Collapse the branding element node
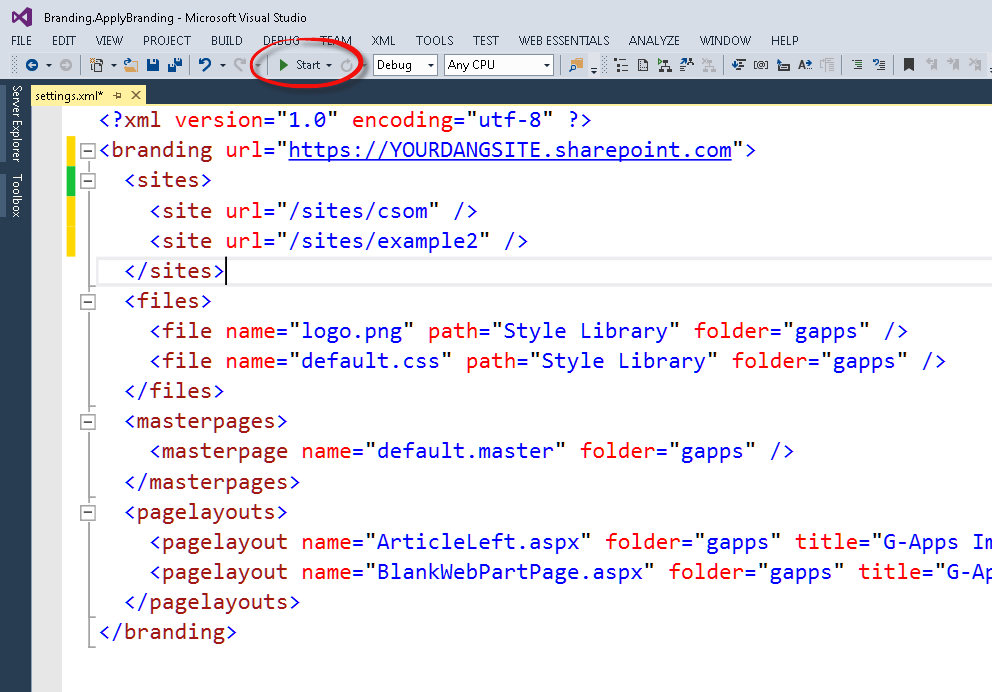 [x=88, y=151]
